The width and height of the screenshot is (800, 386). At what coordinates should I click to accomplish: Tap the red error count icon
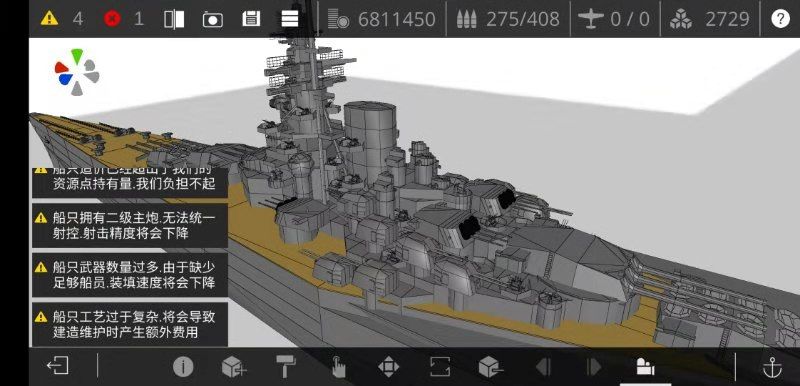[112, 19]
